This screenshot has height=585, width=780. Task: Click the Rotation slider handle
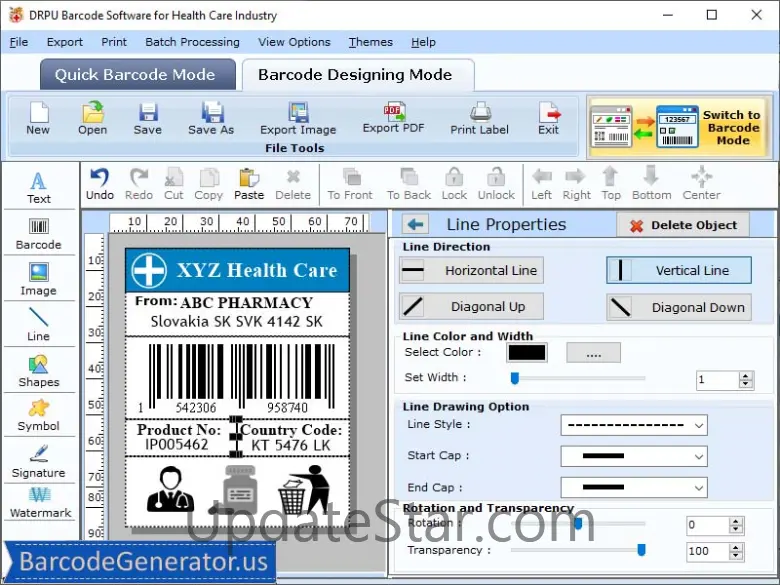tap(578, 523)
